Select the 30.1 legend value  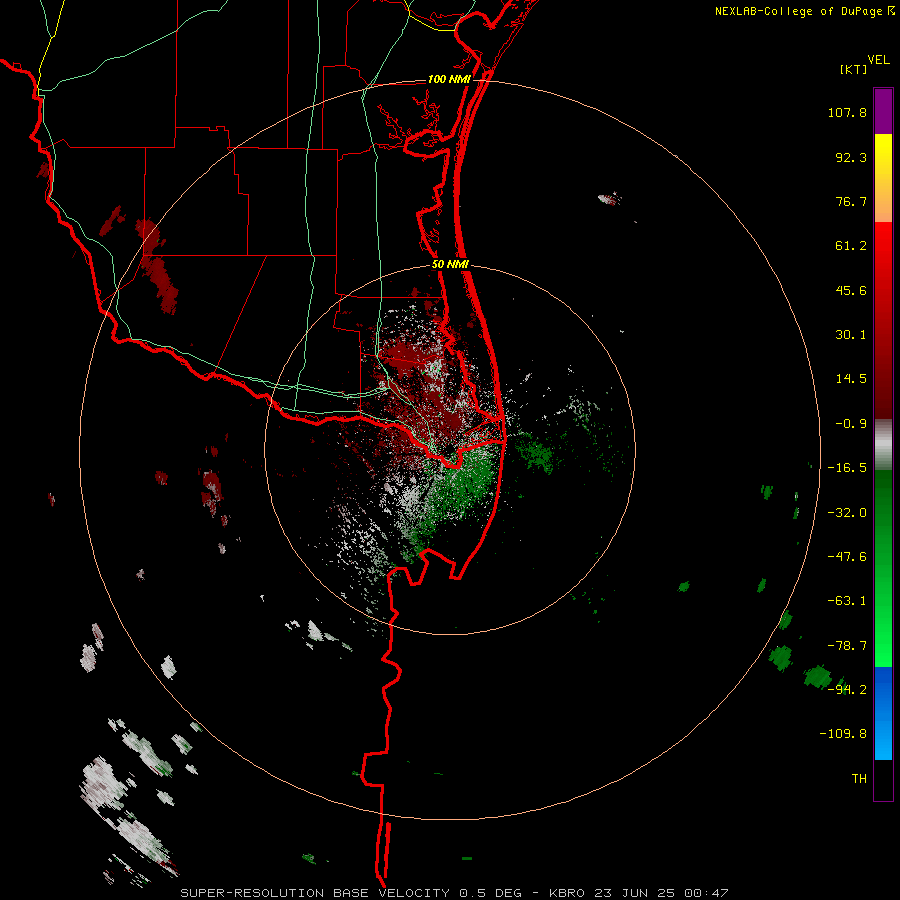pos(851,335)
